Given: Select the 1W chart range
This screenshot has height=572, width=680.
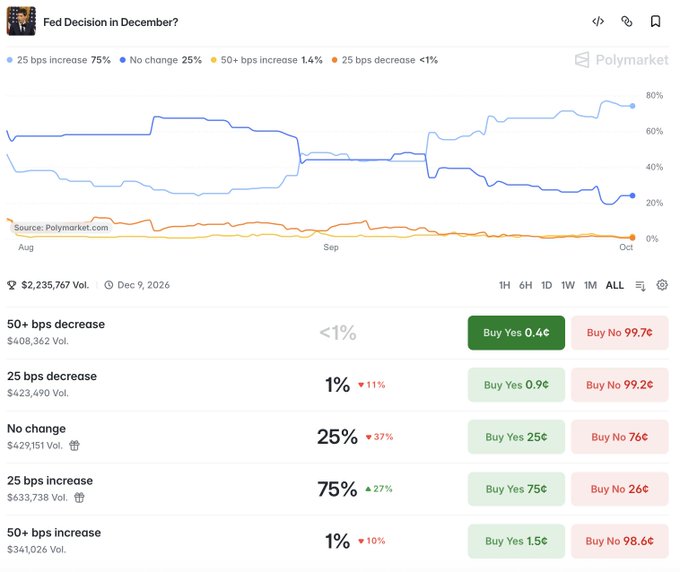Looking at the screenshot, I should 568,285.
